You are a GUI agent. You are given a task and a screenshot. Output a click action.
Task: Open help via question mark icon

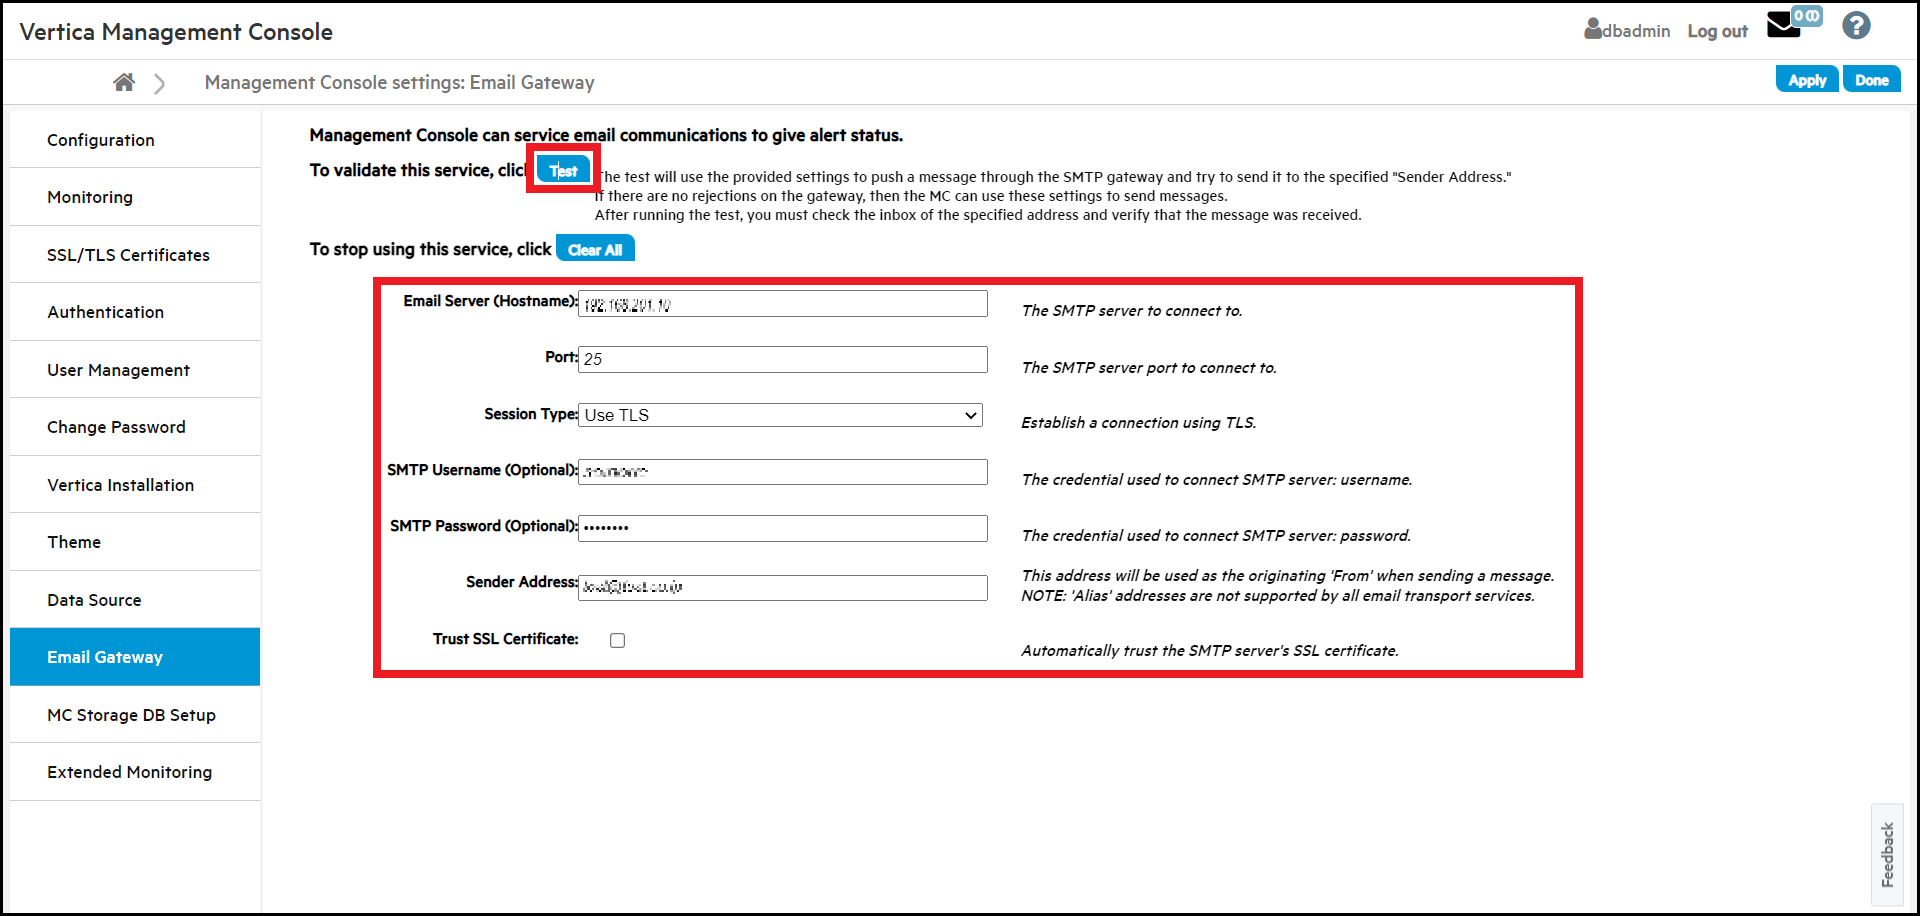coord(1856,26)
